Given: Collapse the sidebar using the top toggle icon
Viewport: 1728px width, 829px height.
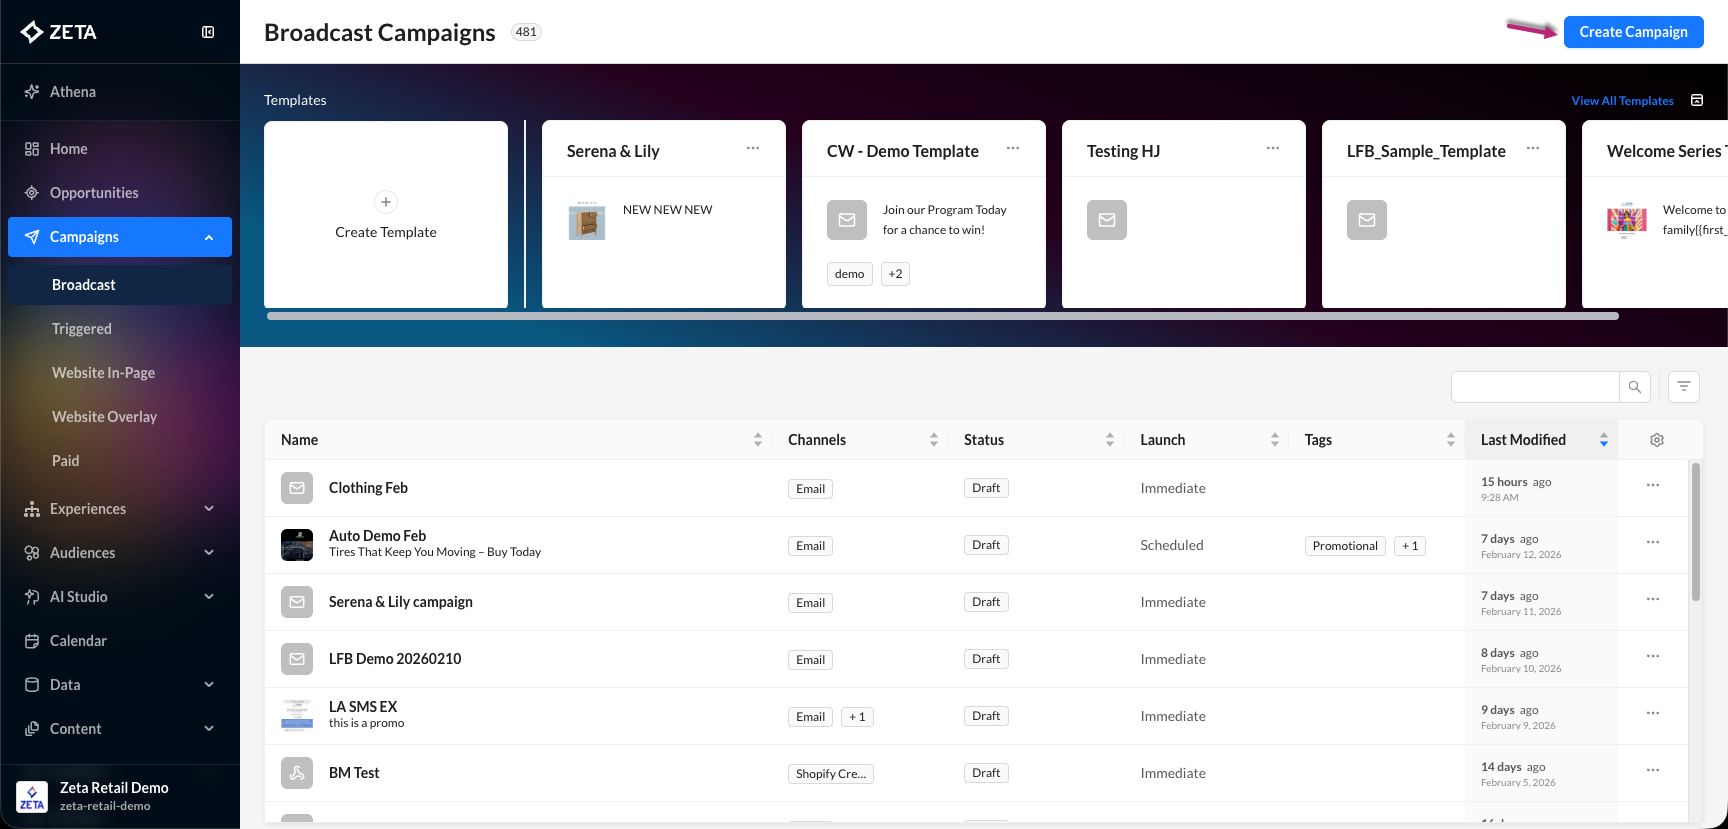Looking at the screenshot, I should (x=208, y=32).
